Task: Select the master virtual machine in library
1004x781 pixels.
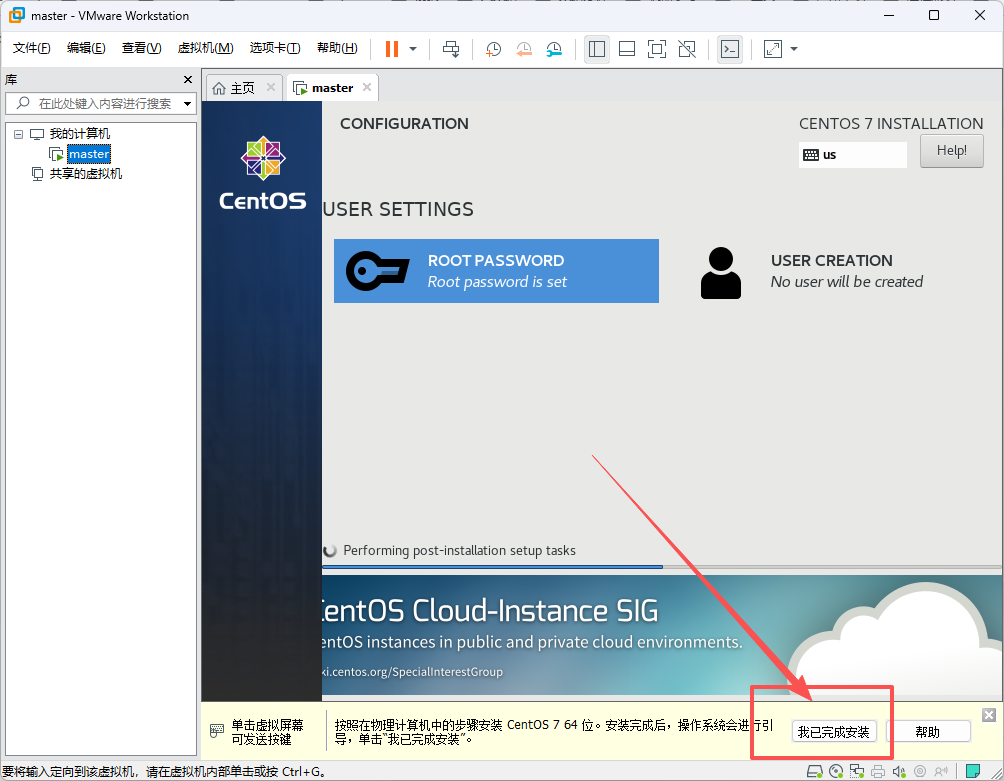Action: (89, 154)
